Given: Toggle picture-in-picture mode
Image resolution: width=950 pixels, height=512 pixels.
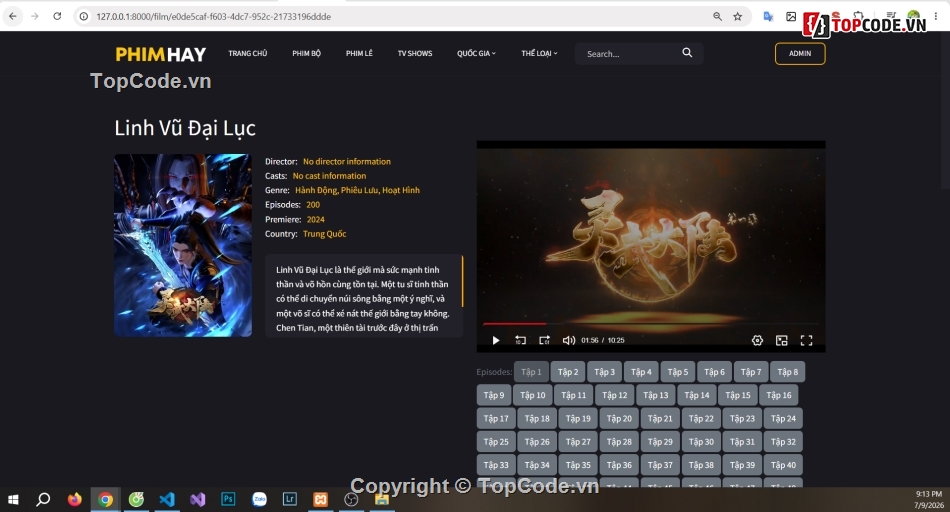Looking at the screenshot, I should pos(782,341).
